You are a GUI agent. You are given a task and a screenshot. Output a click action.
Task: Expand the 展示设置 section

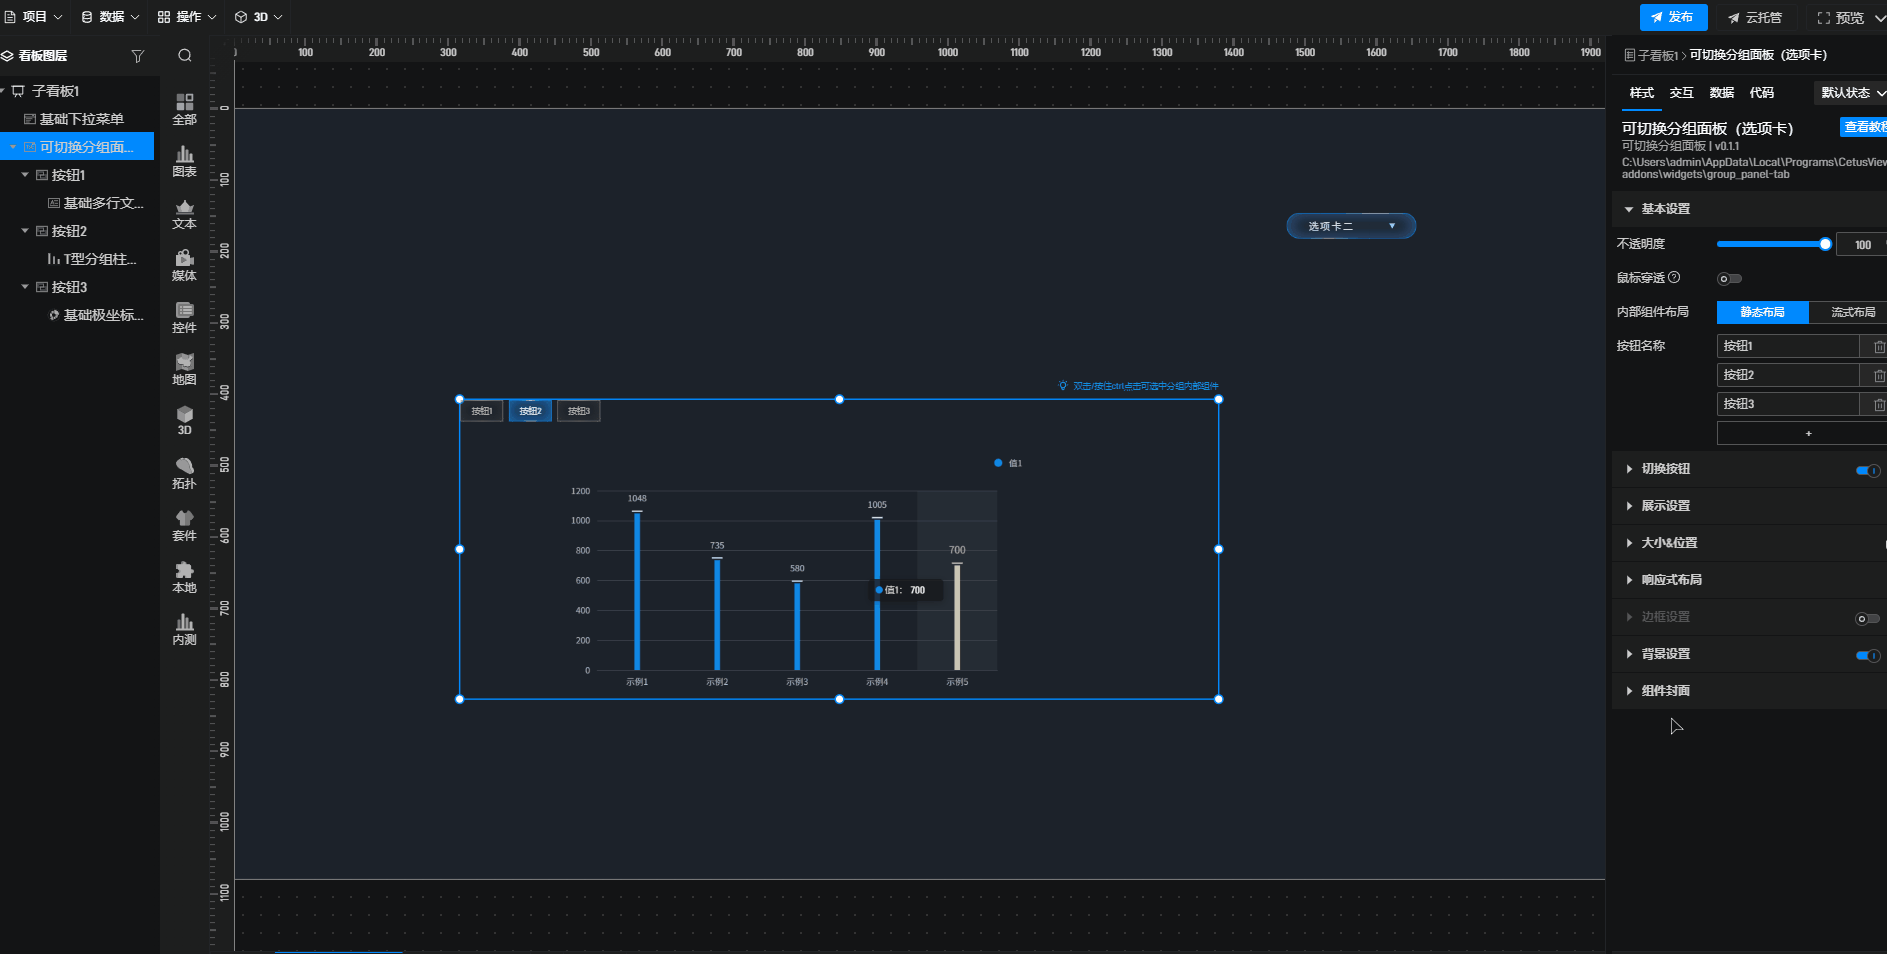click(x=1665, y=506)
